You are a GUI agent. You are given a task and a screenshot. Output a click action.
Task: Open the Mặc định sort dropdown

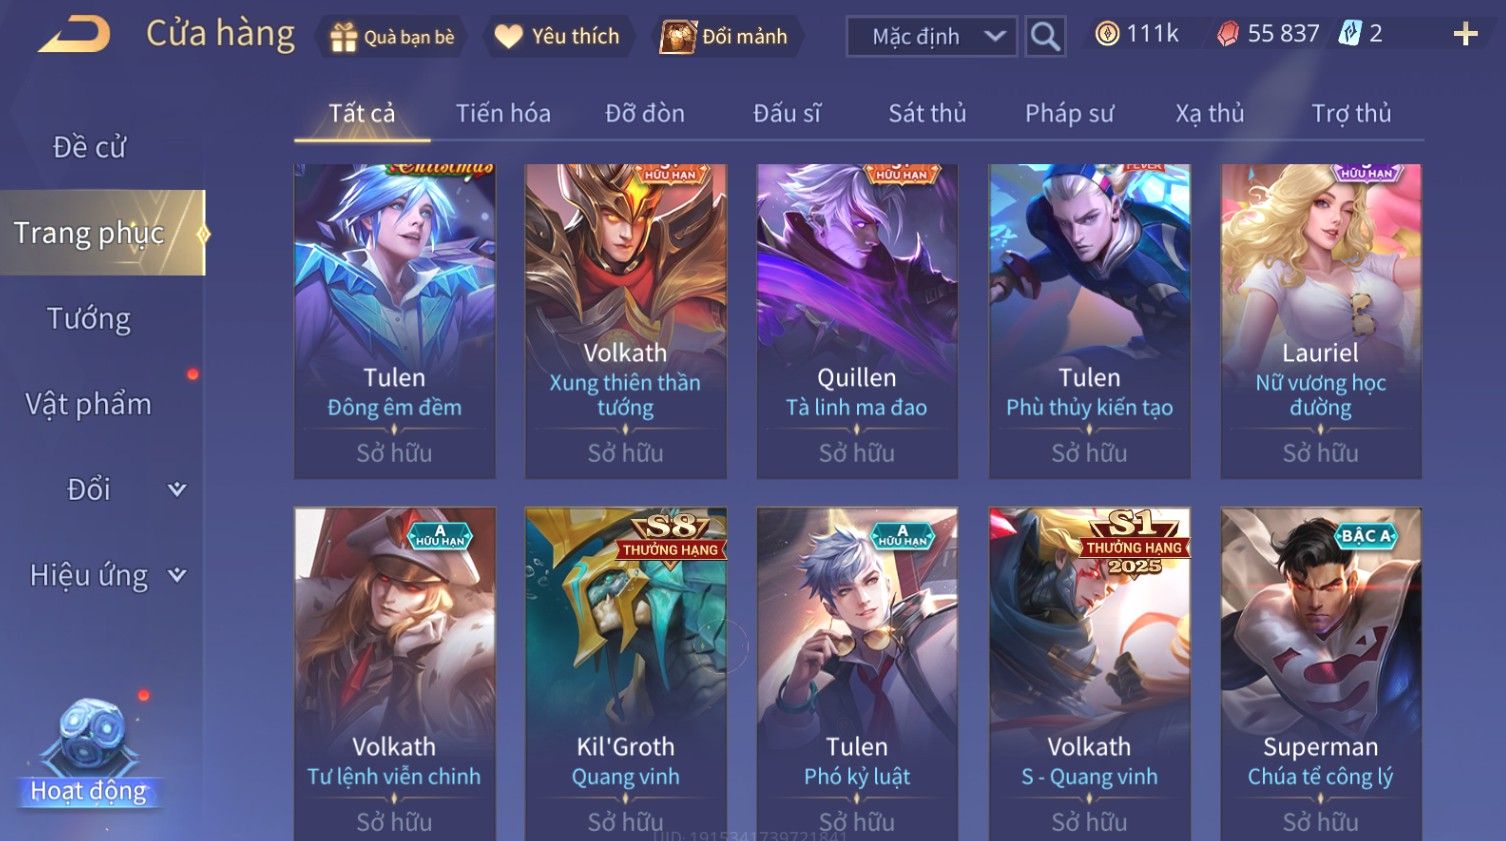click(x=932, y=37)
